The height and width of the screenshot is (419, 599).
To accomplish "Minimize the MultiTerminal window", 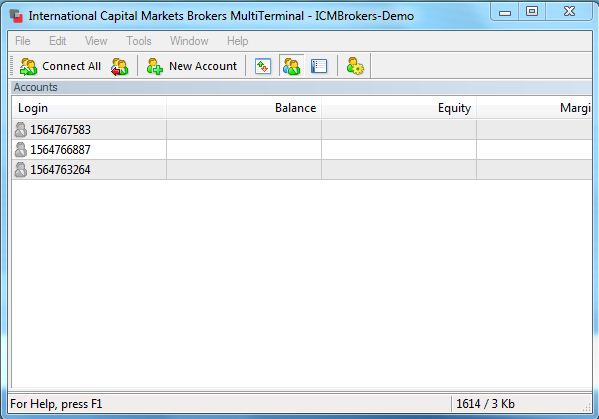I will pos(505,12).
